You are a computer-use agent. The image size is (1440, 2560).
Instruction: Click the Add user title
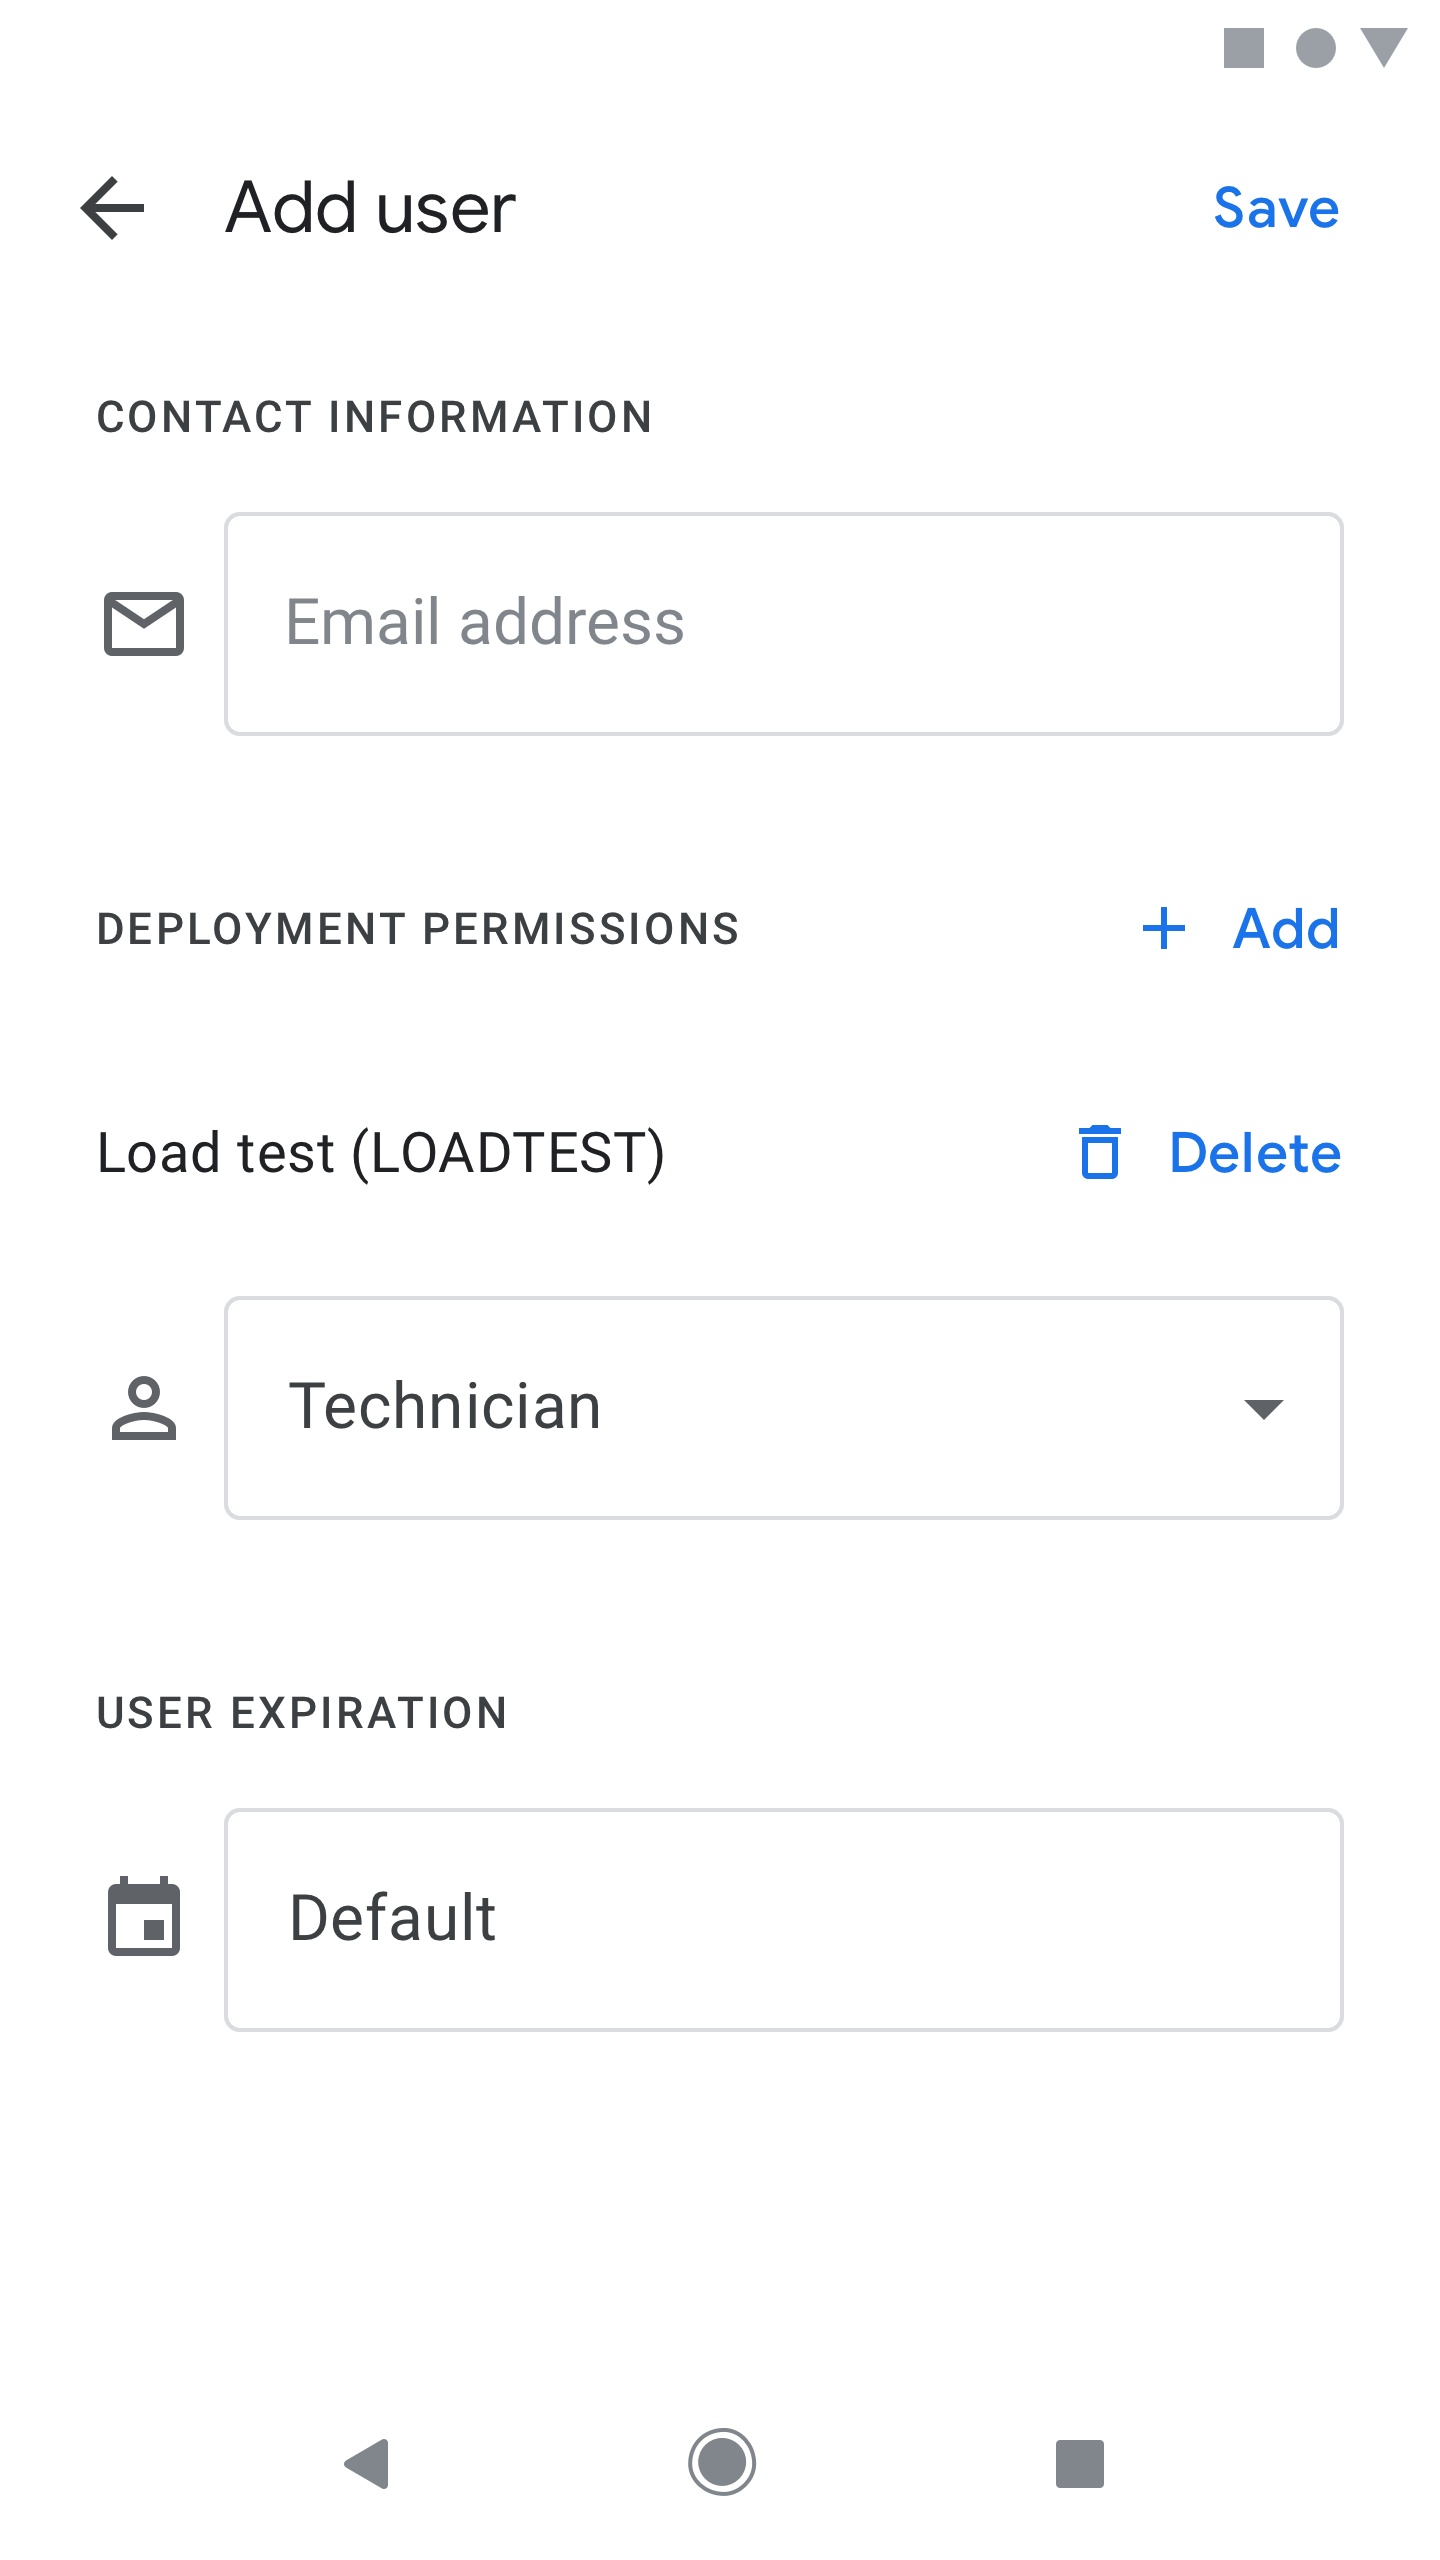[371, 208]
